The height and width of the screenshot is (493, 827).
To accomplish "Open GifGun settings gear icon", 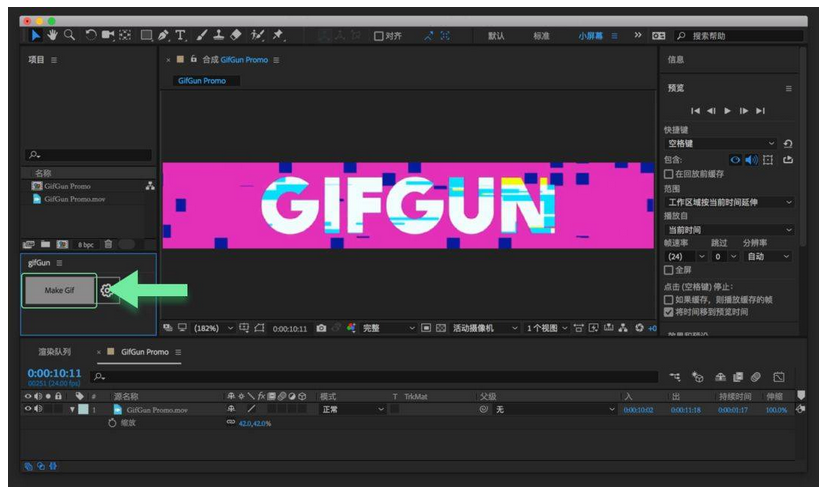I will (x=107, y=291).
